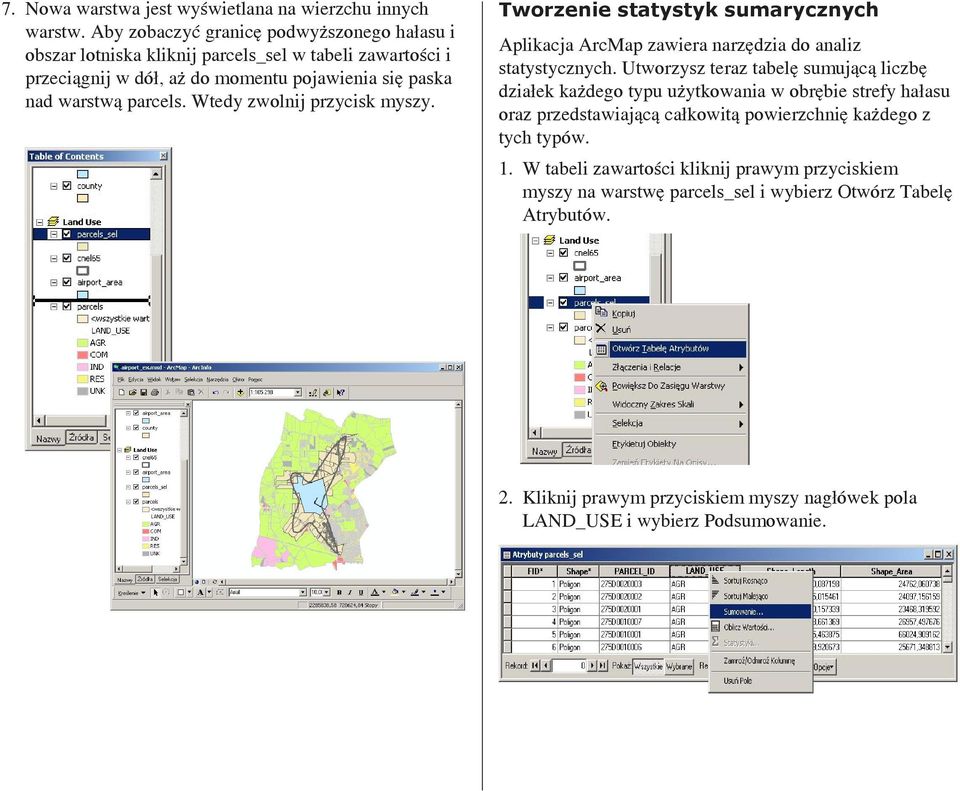Uncheck county layer in Table of Contents panel

click(x=67, y=186)
